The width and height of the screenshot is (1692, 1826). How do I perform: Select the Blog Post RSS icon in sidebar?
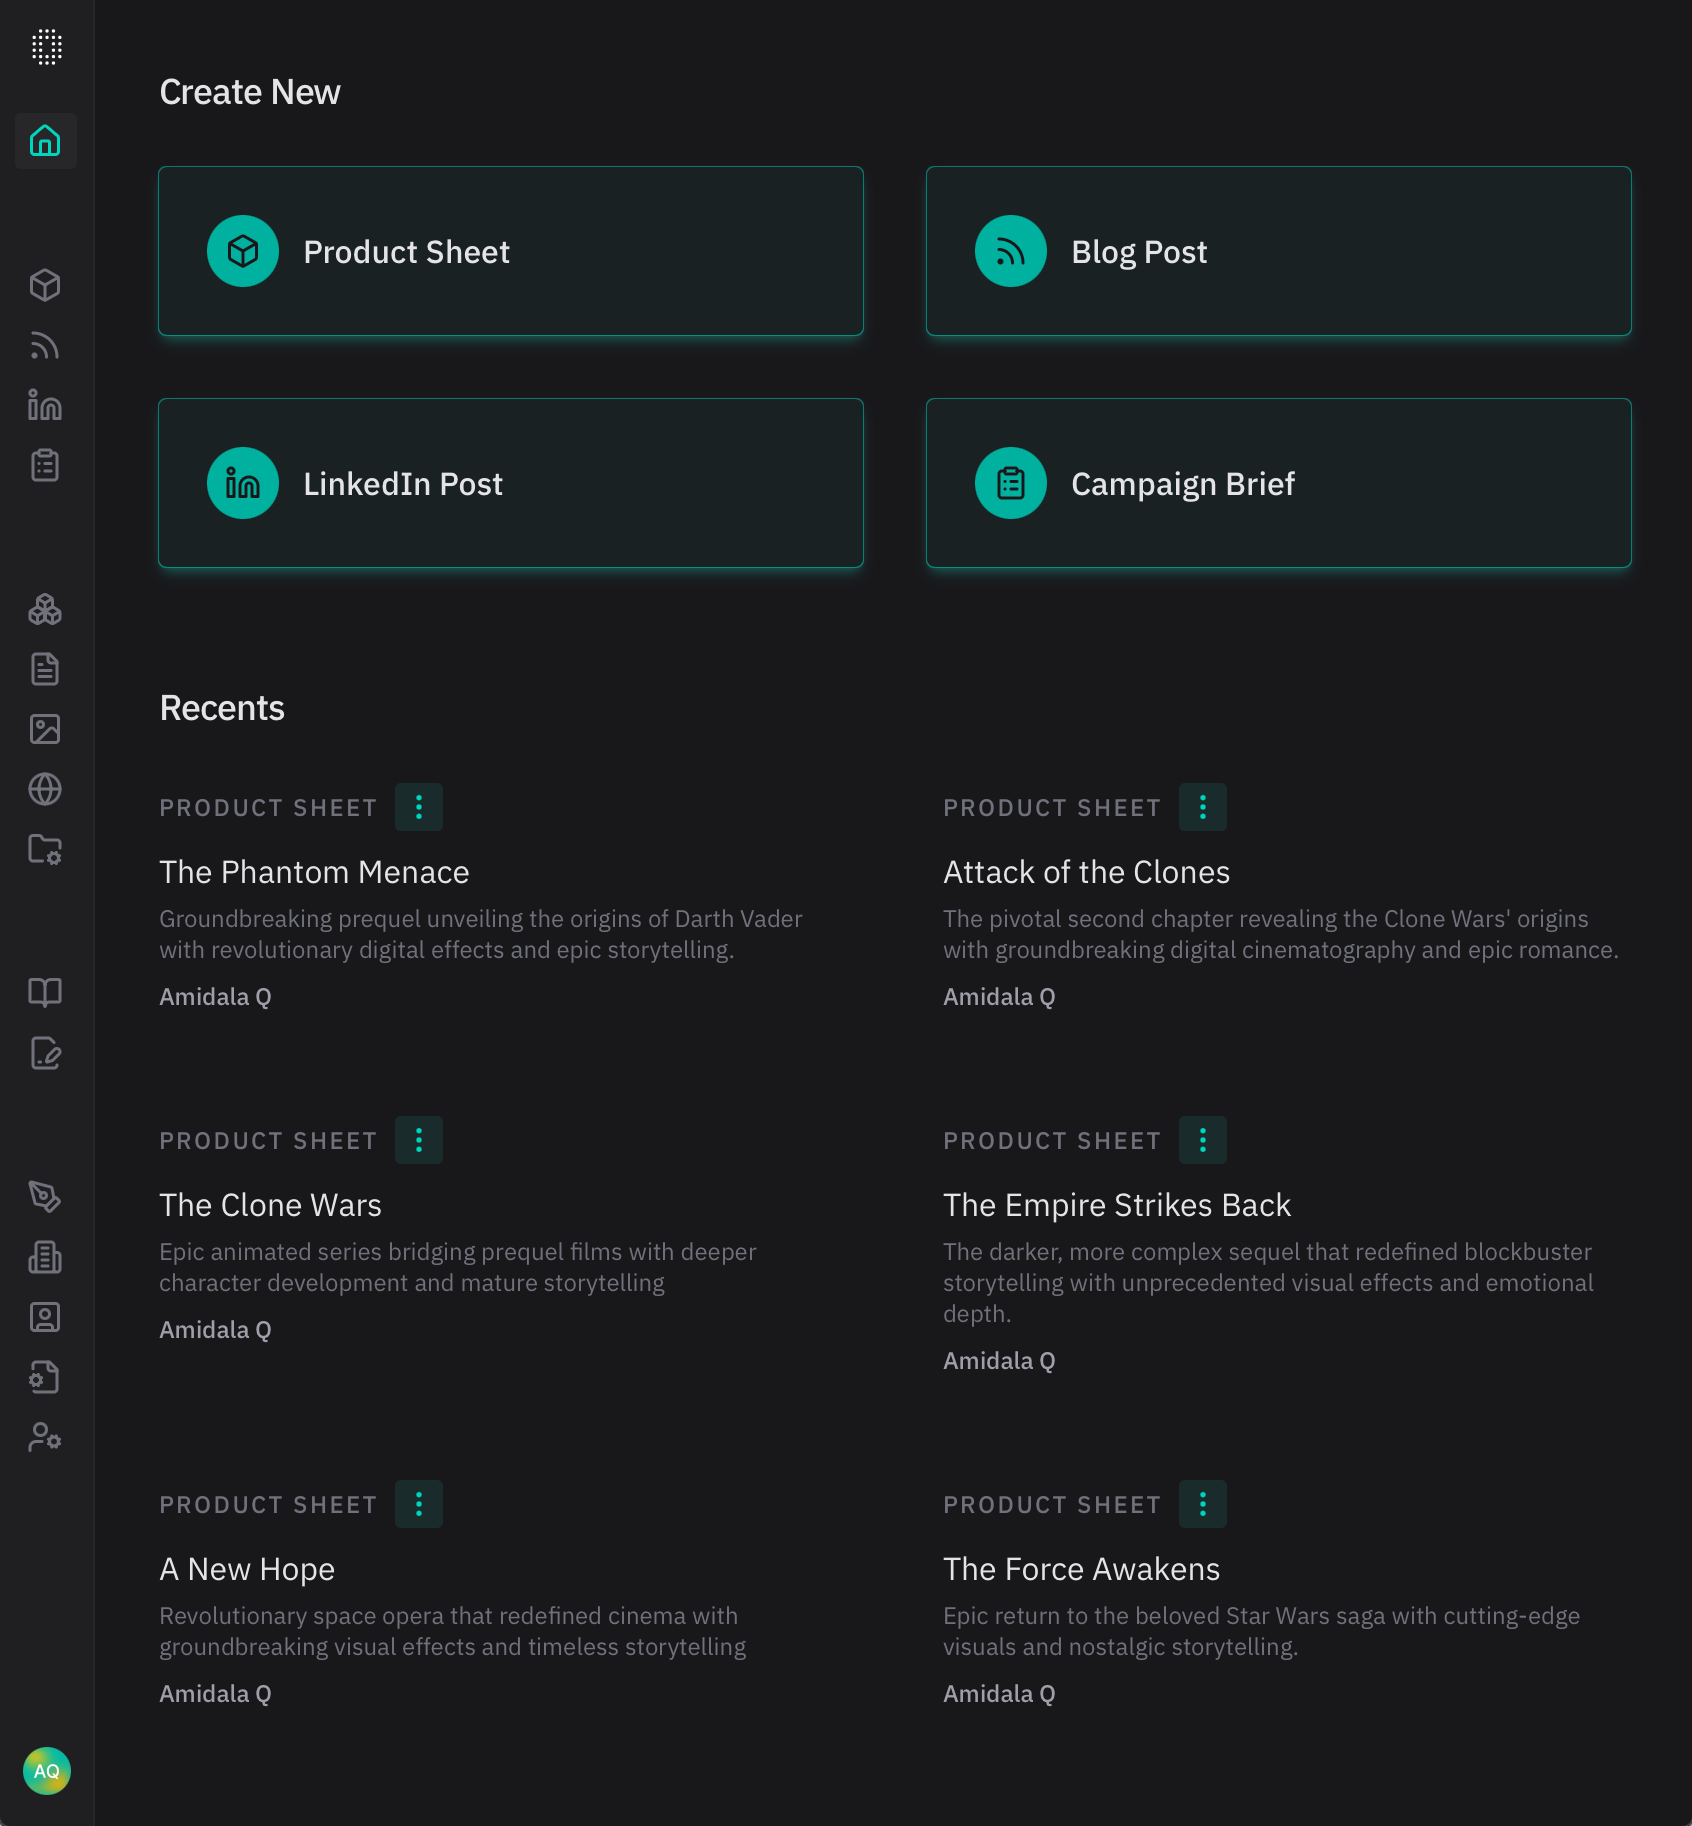(x=46, y=346)
